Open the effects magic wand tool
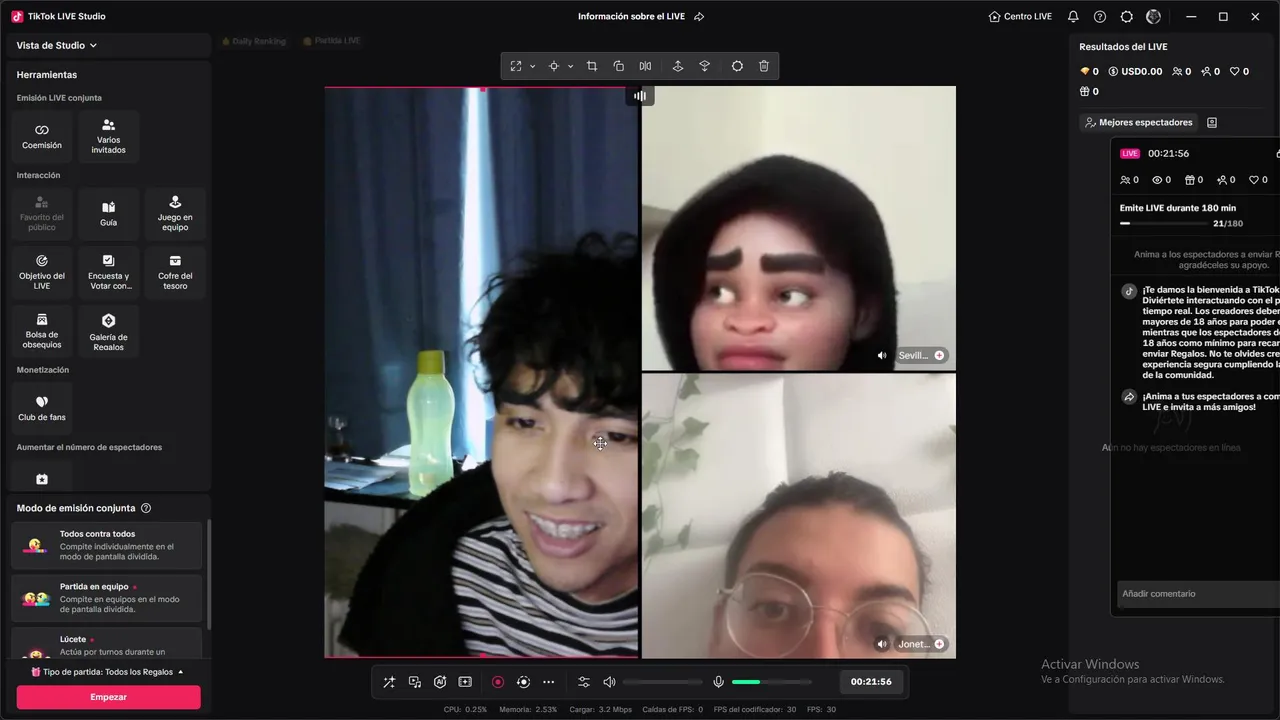 click(389, 682)
